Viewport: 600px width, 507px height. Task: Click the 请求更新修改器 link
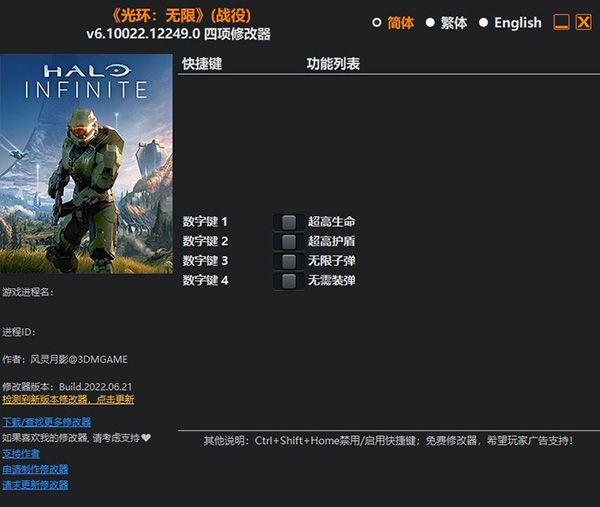(35, 485)
